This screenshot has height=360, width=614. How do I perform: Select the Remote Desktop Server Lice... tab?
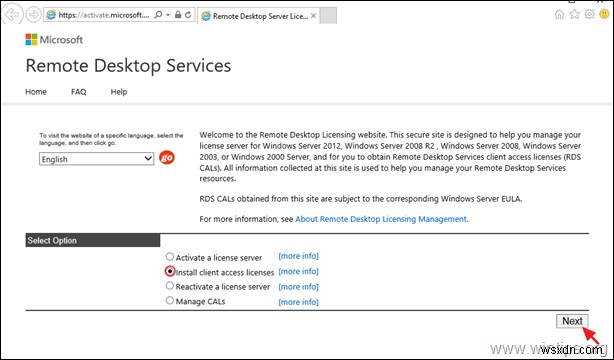(x=258, y=16)
